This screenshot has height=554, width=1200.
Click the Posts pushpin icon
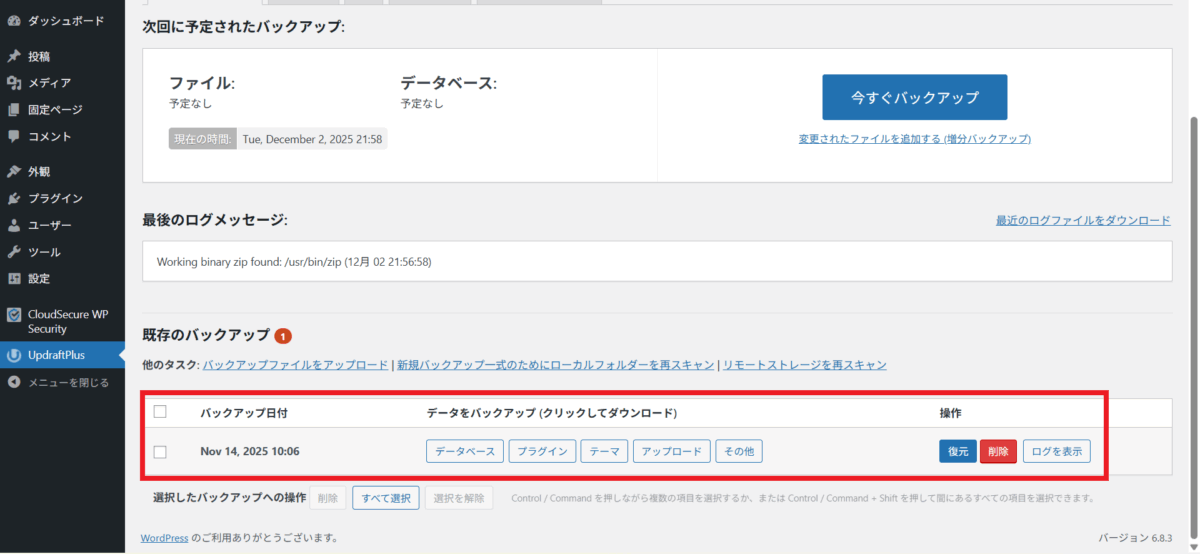pyautogui.click(x=14, y=57)
